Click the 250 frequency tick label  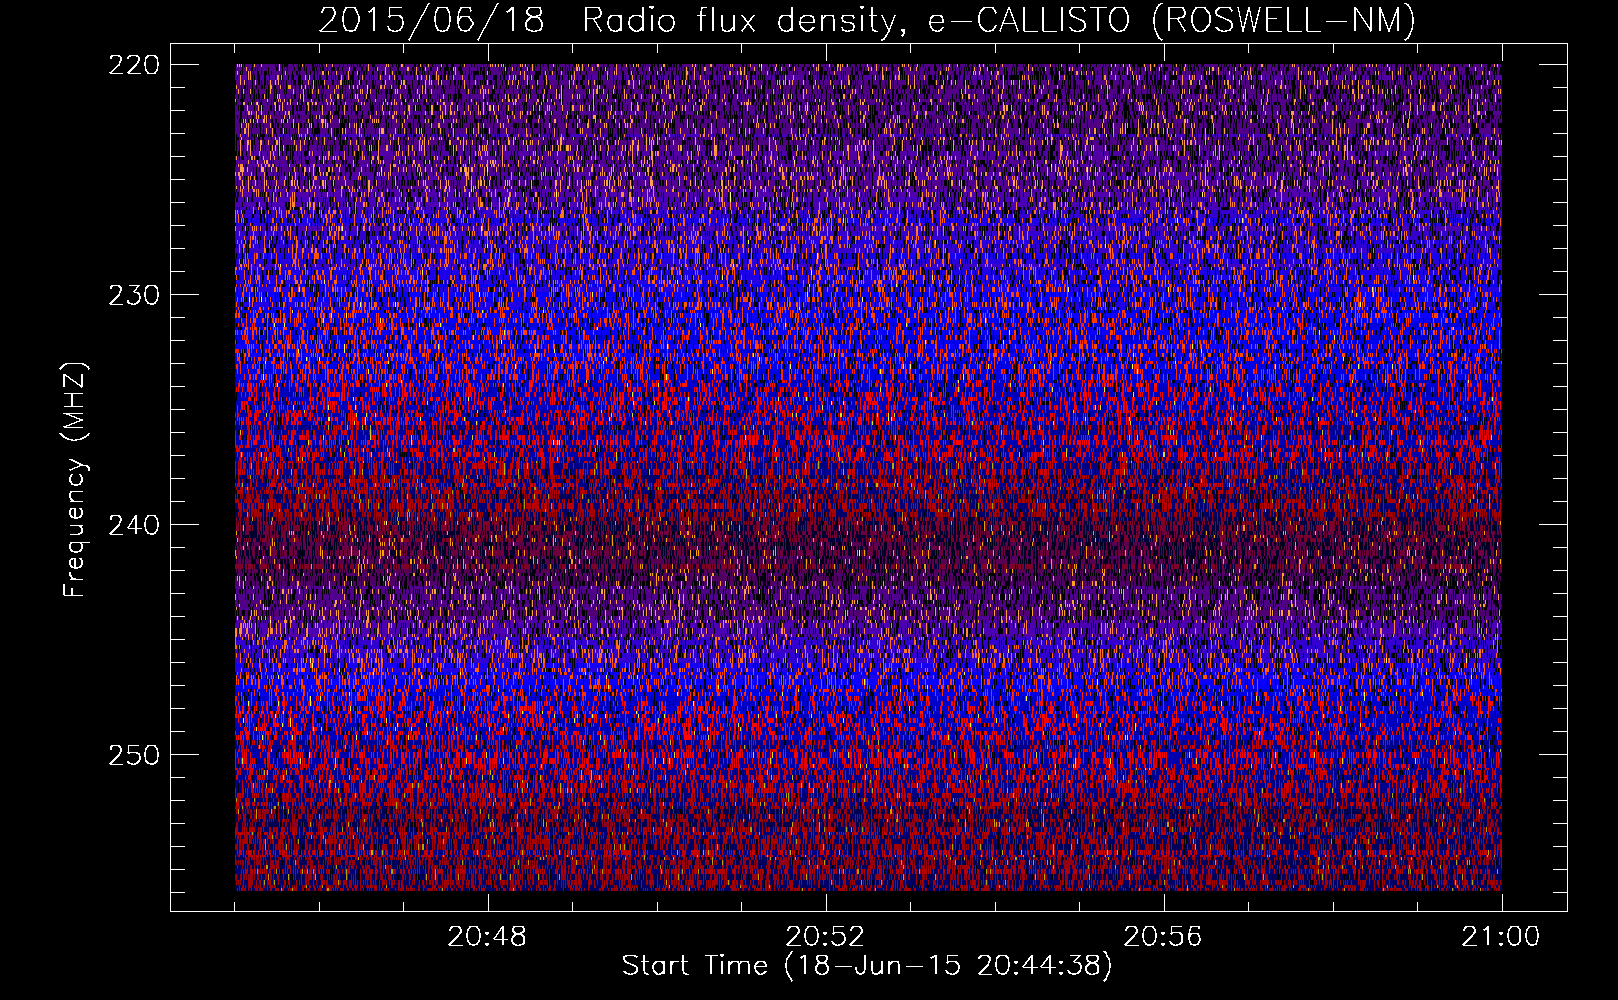pos(133,755)
